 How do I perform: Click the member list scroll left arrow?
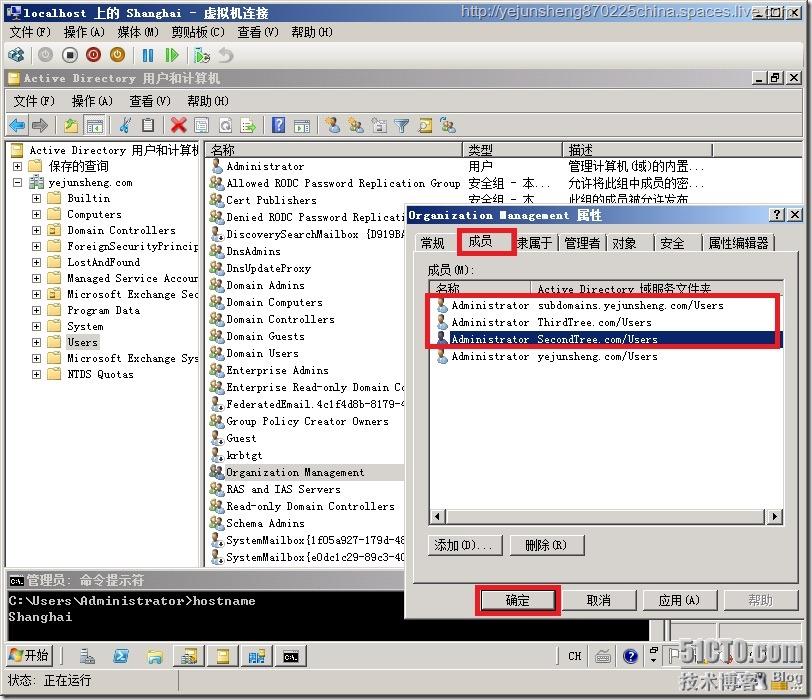(438, 516)
